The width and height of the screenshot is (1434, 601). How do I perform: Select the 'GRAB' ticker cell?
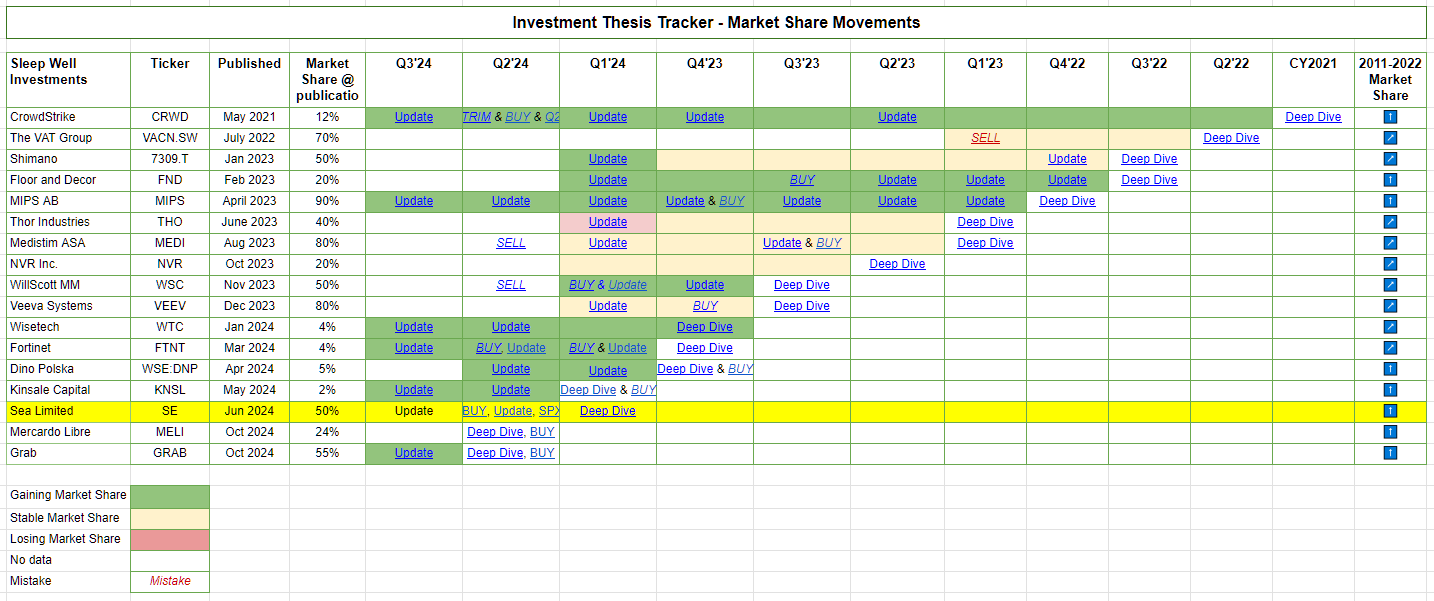coord(170,453)
